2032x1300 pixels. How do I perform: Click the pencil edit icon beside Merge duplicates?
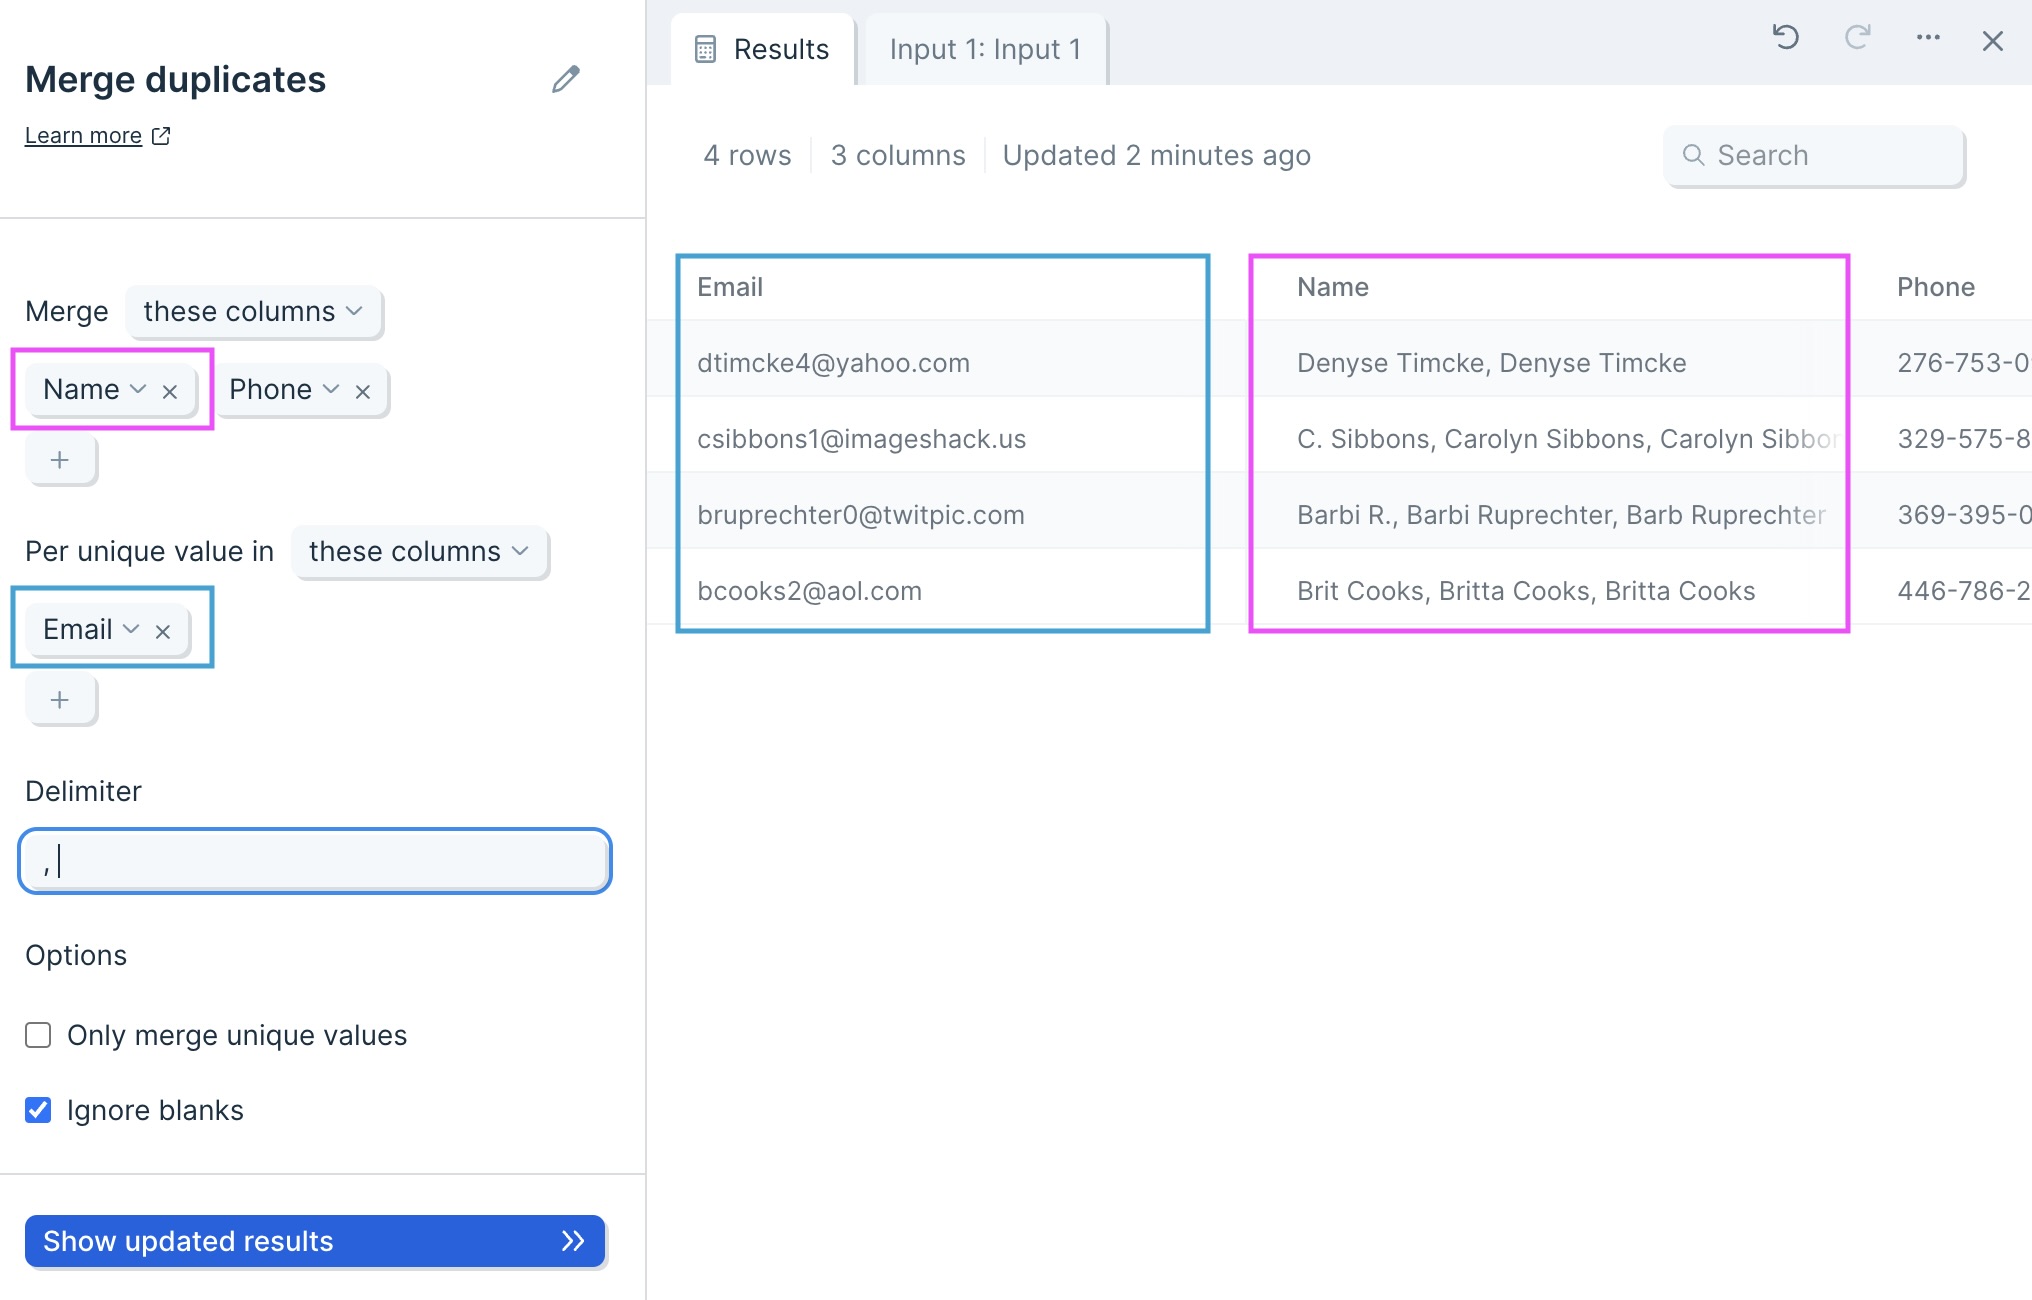click(x=566, y=79)
